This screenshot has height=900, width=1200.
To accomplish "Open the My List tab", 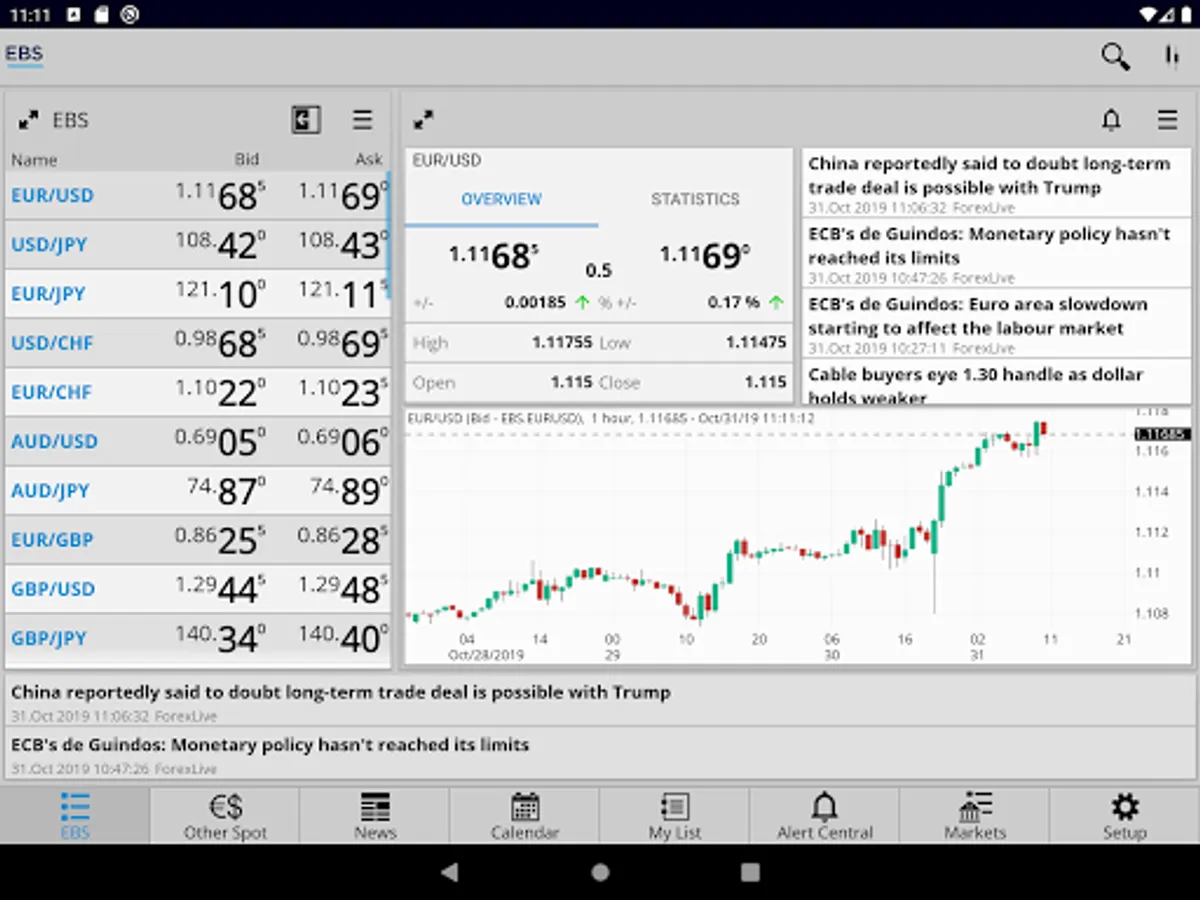I will (675, 815).
